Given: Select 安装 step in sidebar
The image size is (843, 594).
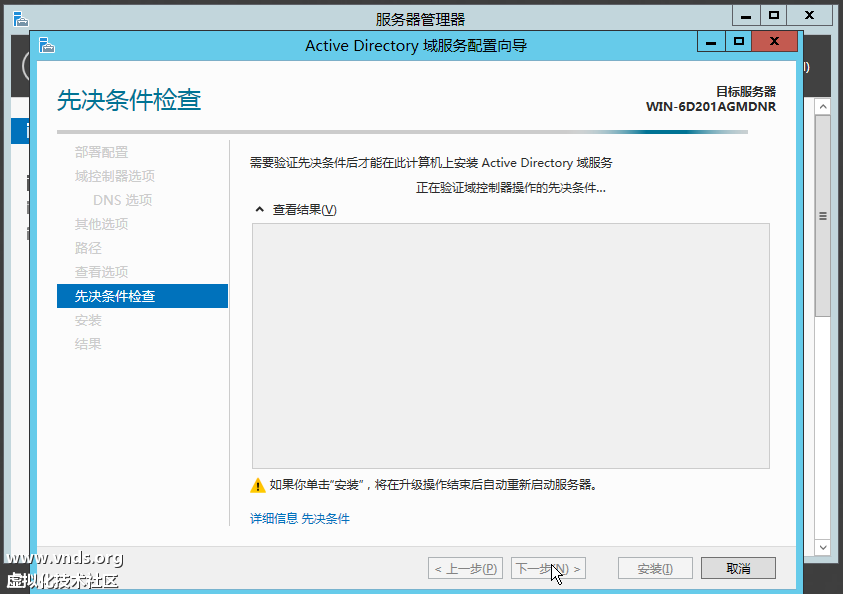Looking at the screenshot, I should pyautogui.click(x=88, y=320).
